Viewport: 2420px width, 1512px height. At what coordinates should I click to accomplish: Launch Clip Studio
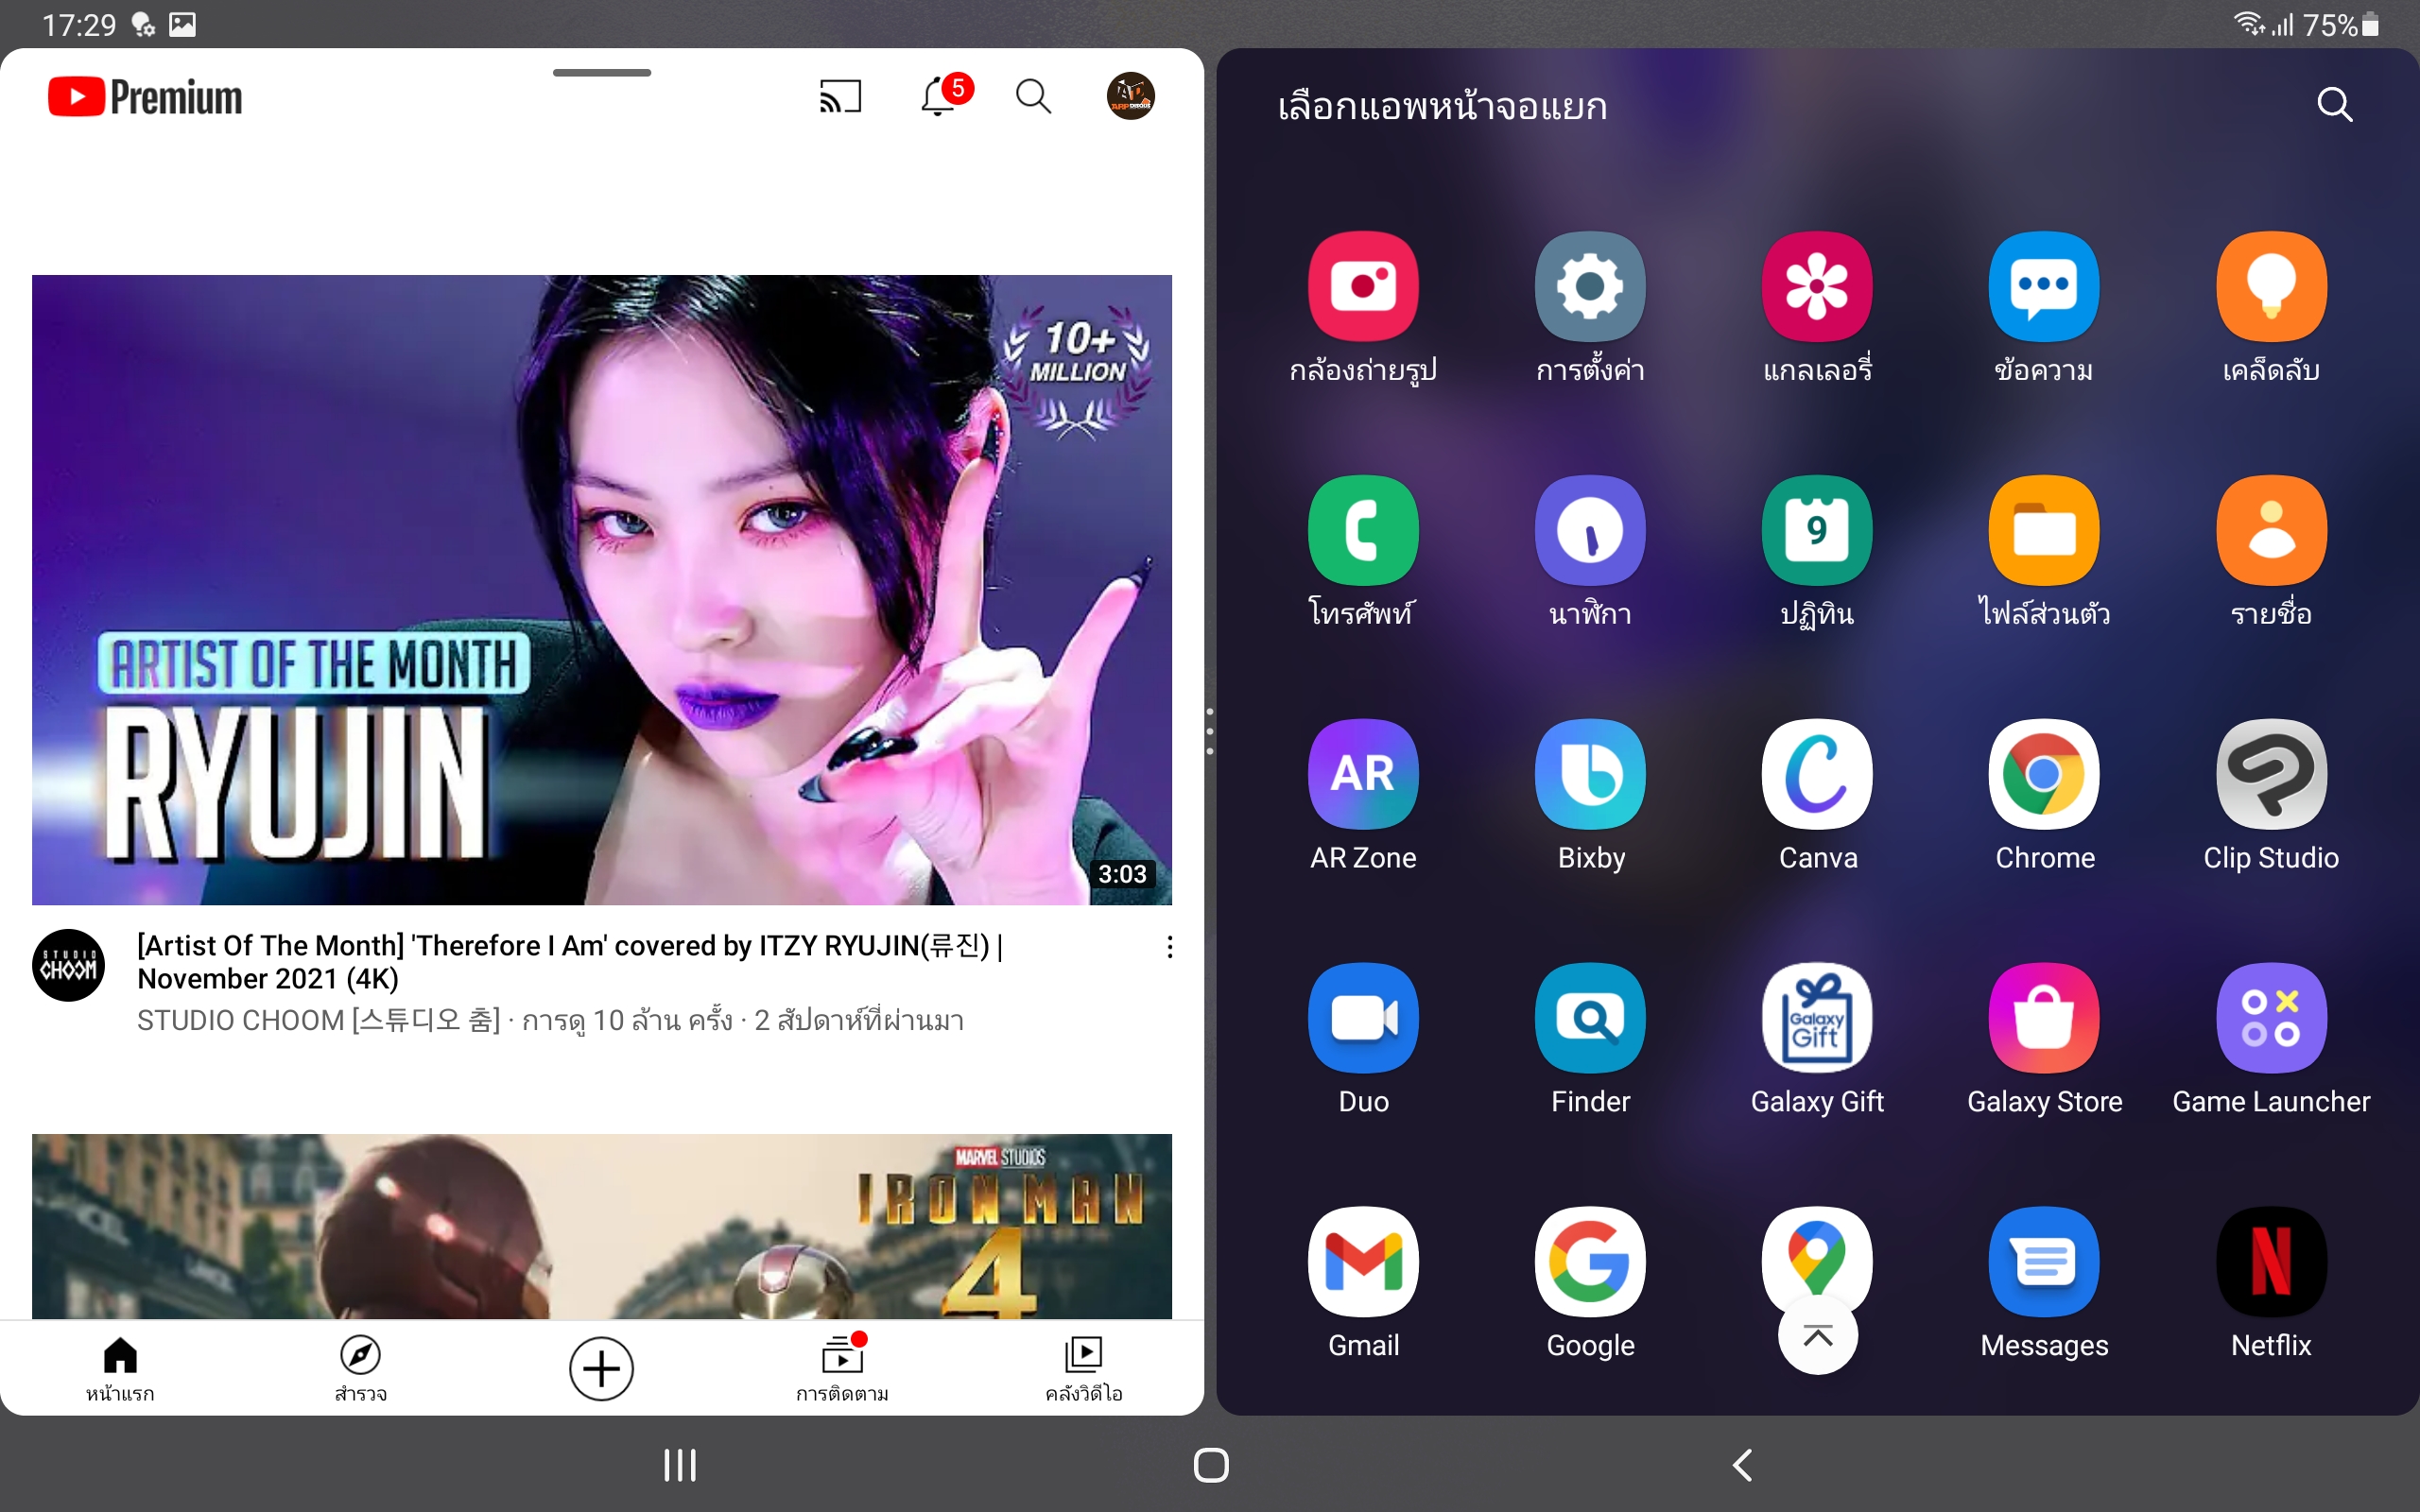pyautogui.click(x=2271, y=774)
